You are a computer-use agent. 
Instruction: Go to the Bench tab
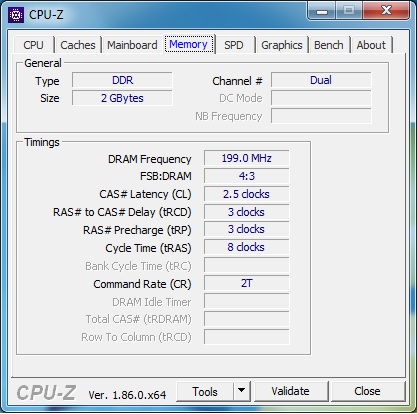pos(329,45)
